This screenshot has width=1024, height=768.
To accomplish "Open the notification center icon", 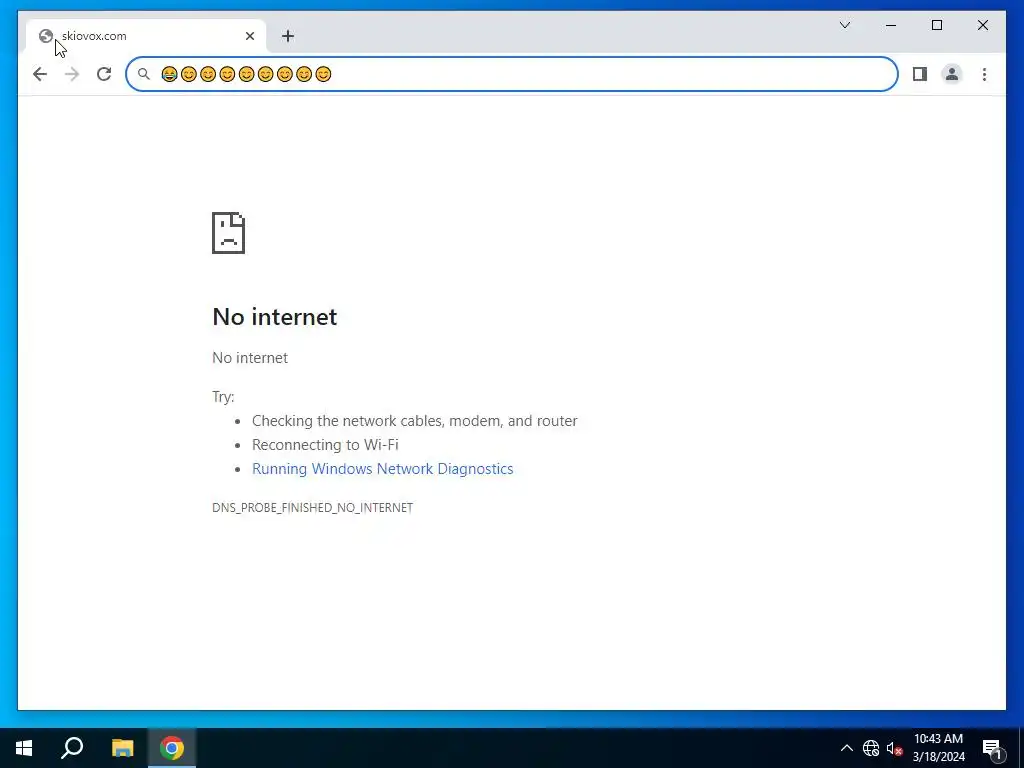I will point(993,748).
